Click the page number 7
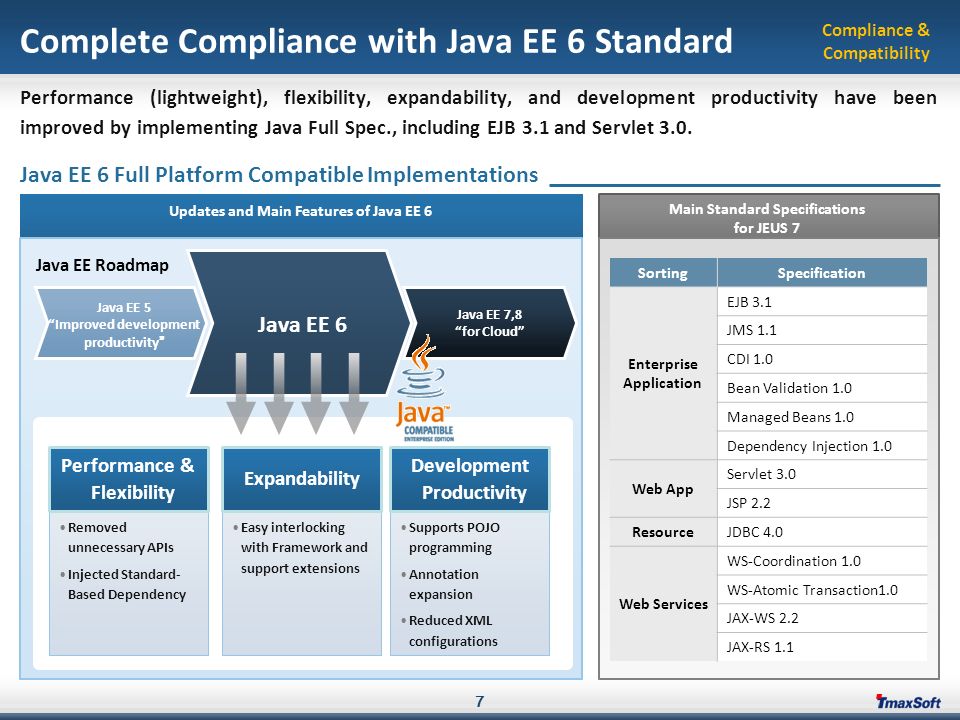The width and height of the screenshot is (960, 720). click(x=479, y=702)
